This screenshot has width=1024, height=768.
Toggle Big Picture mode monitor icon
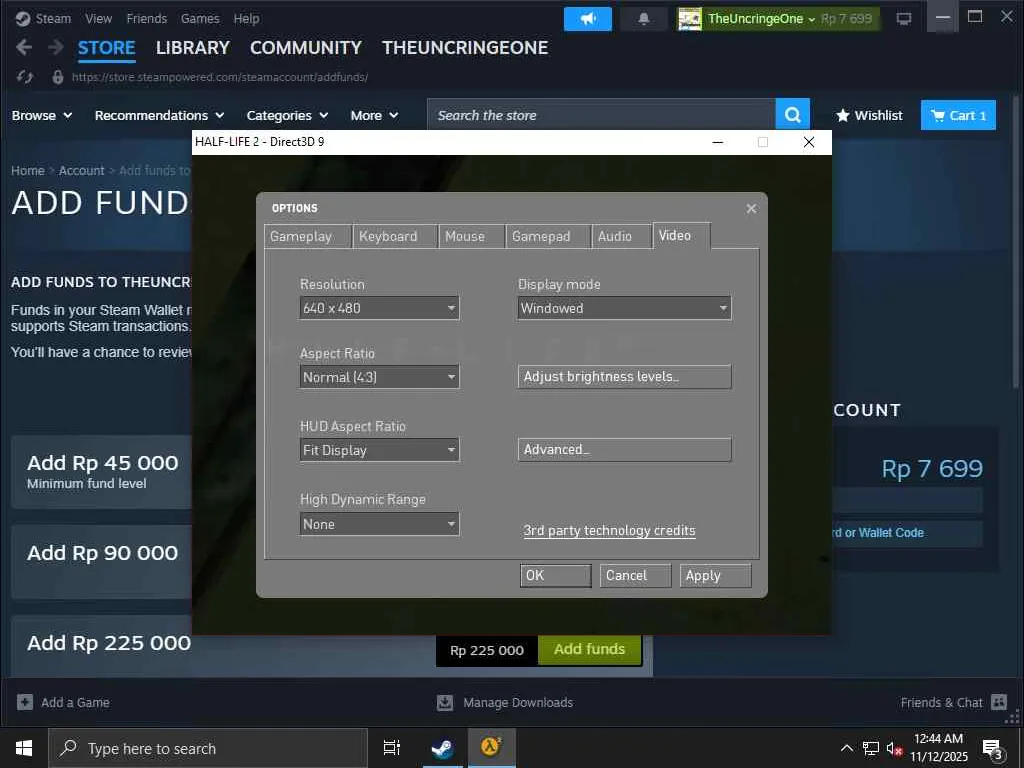[x=904, y=19]
